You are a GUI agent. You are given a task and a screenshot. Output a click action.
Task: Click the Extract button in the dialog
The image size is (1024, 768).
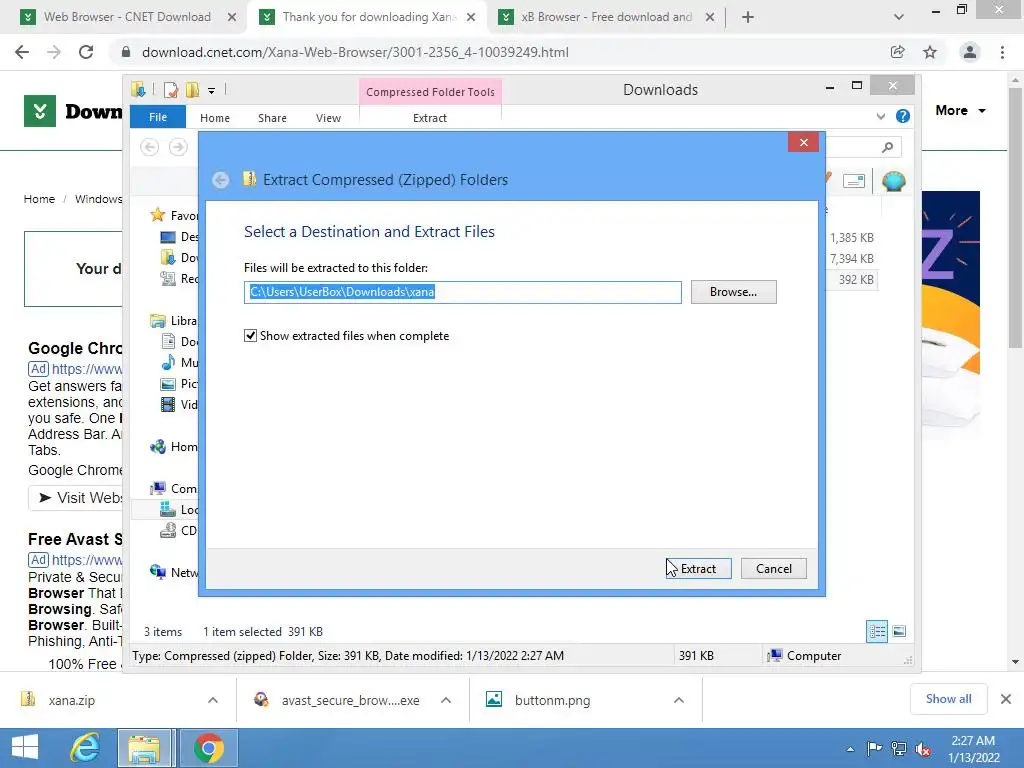698,569
